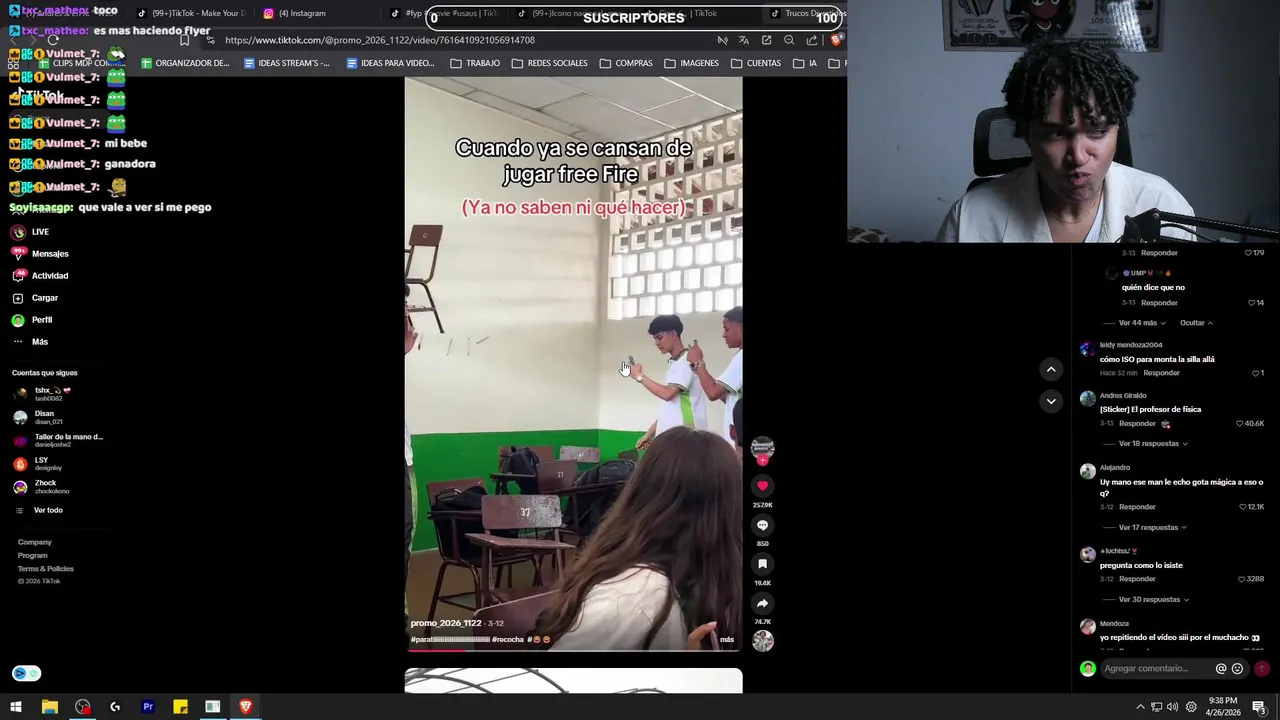Reply to 'pregunta como lo isiste' comment

pyautogui.click(x=1137, y=579)
